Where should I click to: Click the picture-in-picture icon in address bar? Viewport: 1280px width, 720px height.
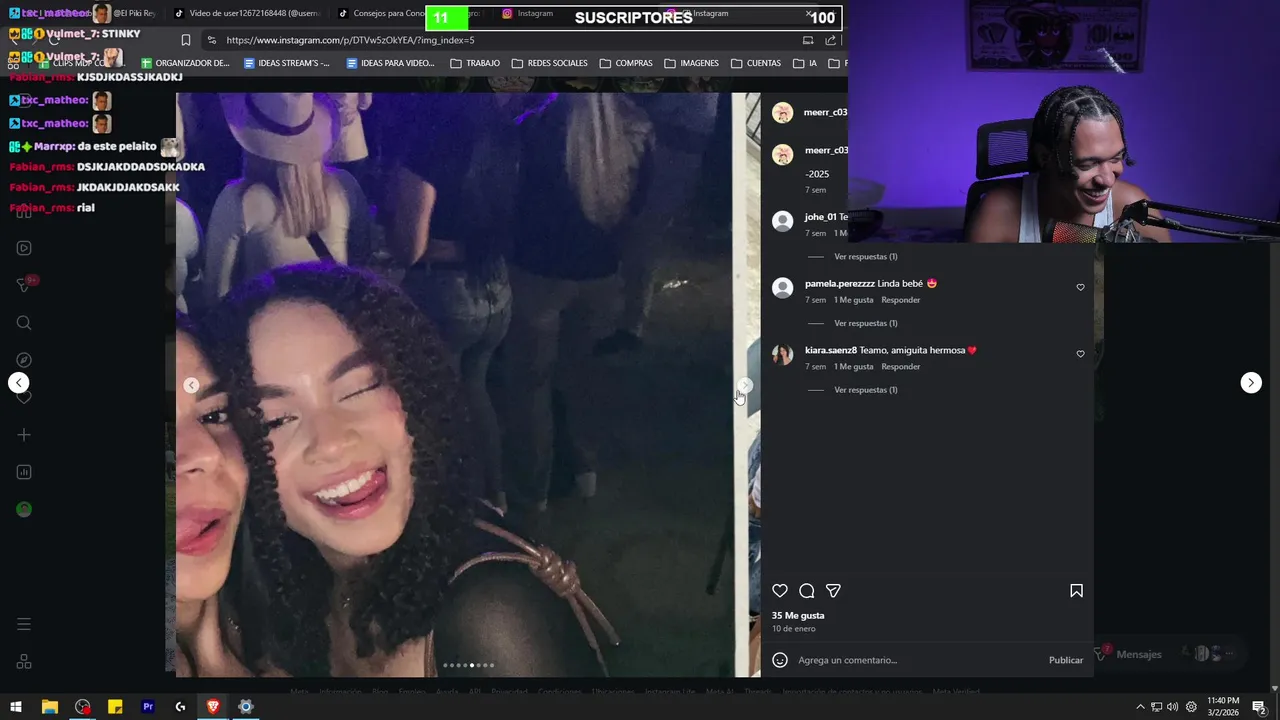tap(808, 40)
